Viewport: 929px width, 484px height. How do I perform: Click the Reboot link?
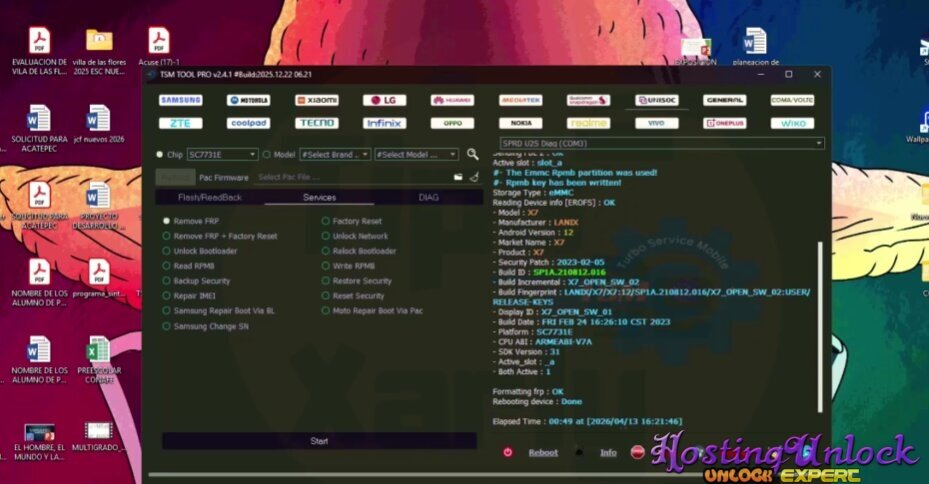click(x=543, y=453)
